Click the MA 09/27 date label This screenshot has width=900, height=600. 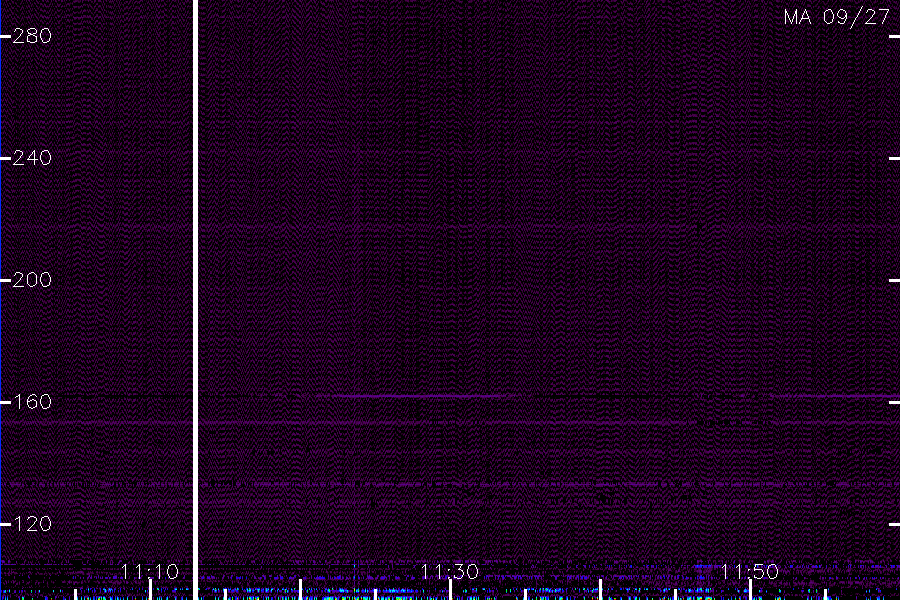point(837,17)
